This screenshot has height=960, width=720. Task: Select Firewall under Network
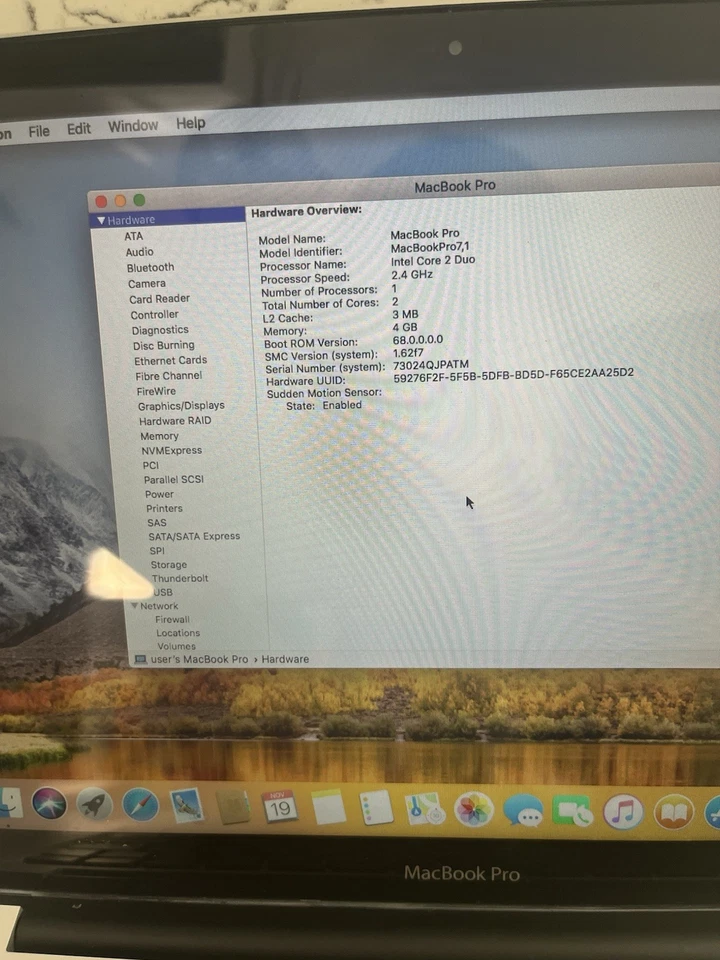coord(172,620)
